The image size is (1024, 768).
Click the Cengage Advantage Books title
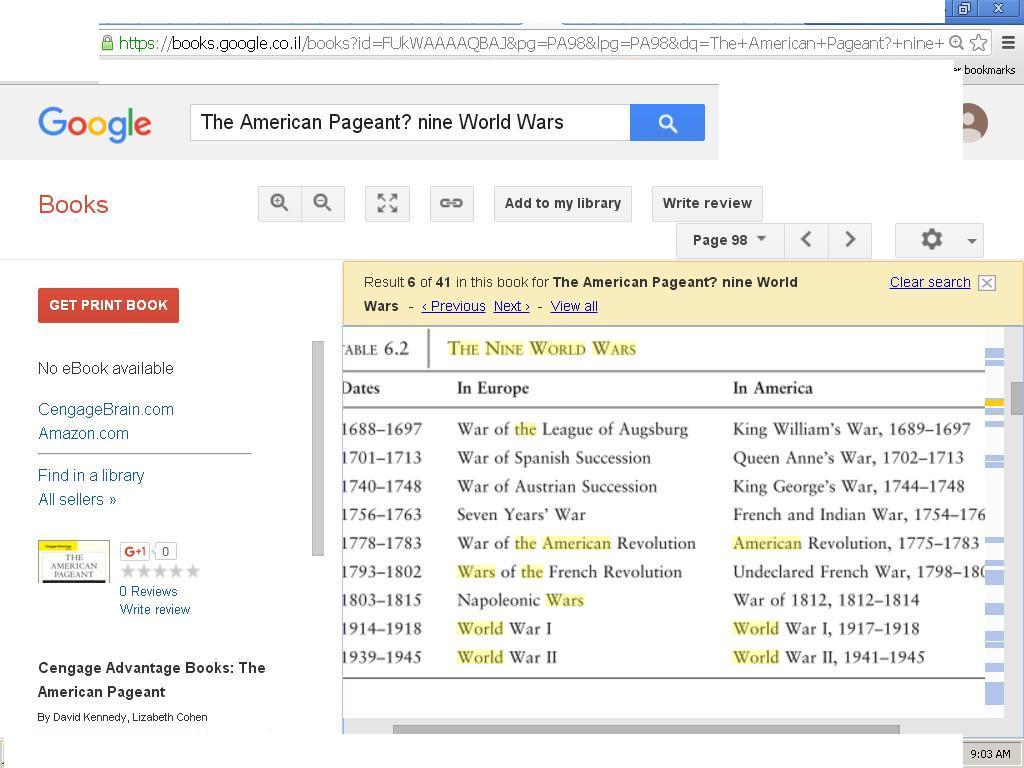152,680
